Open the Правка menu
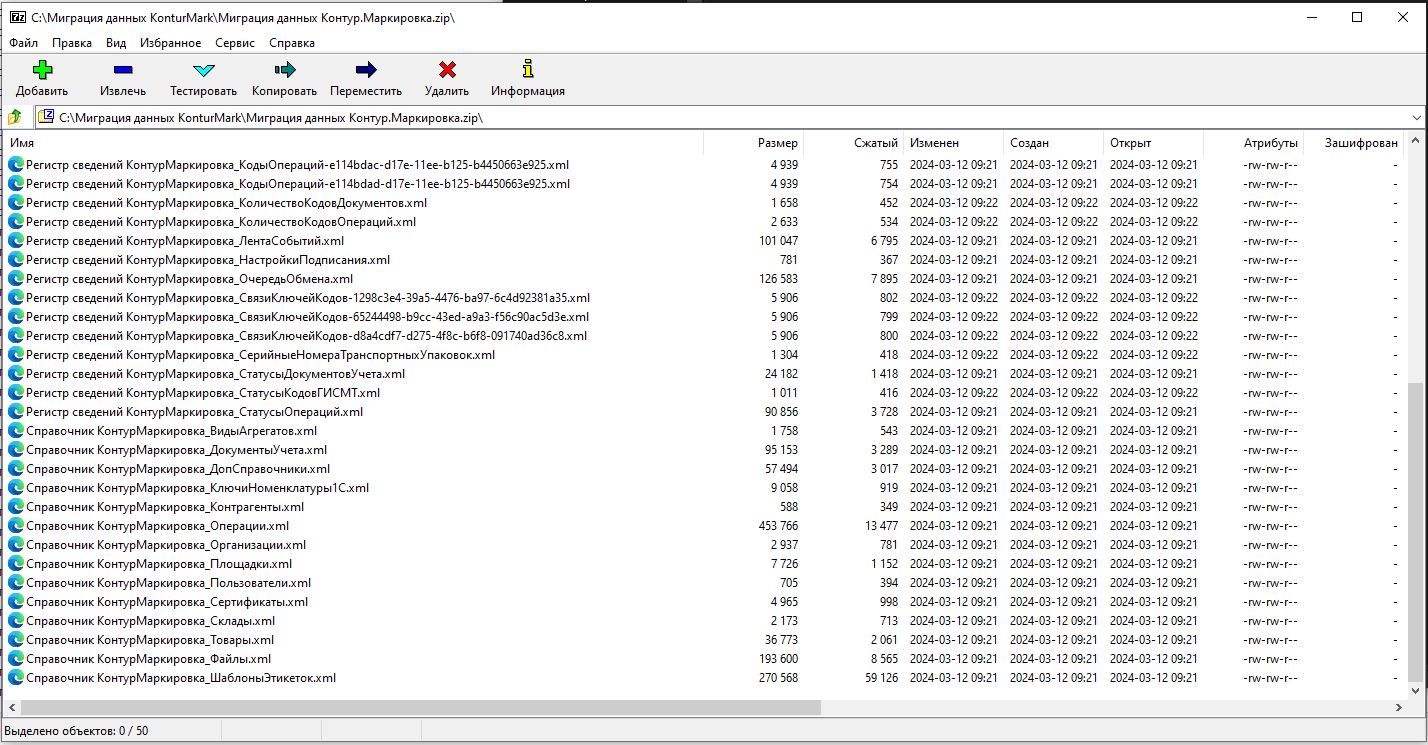The height and width of the screenshot is (745, 1428). (72, 43)
